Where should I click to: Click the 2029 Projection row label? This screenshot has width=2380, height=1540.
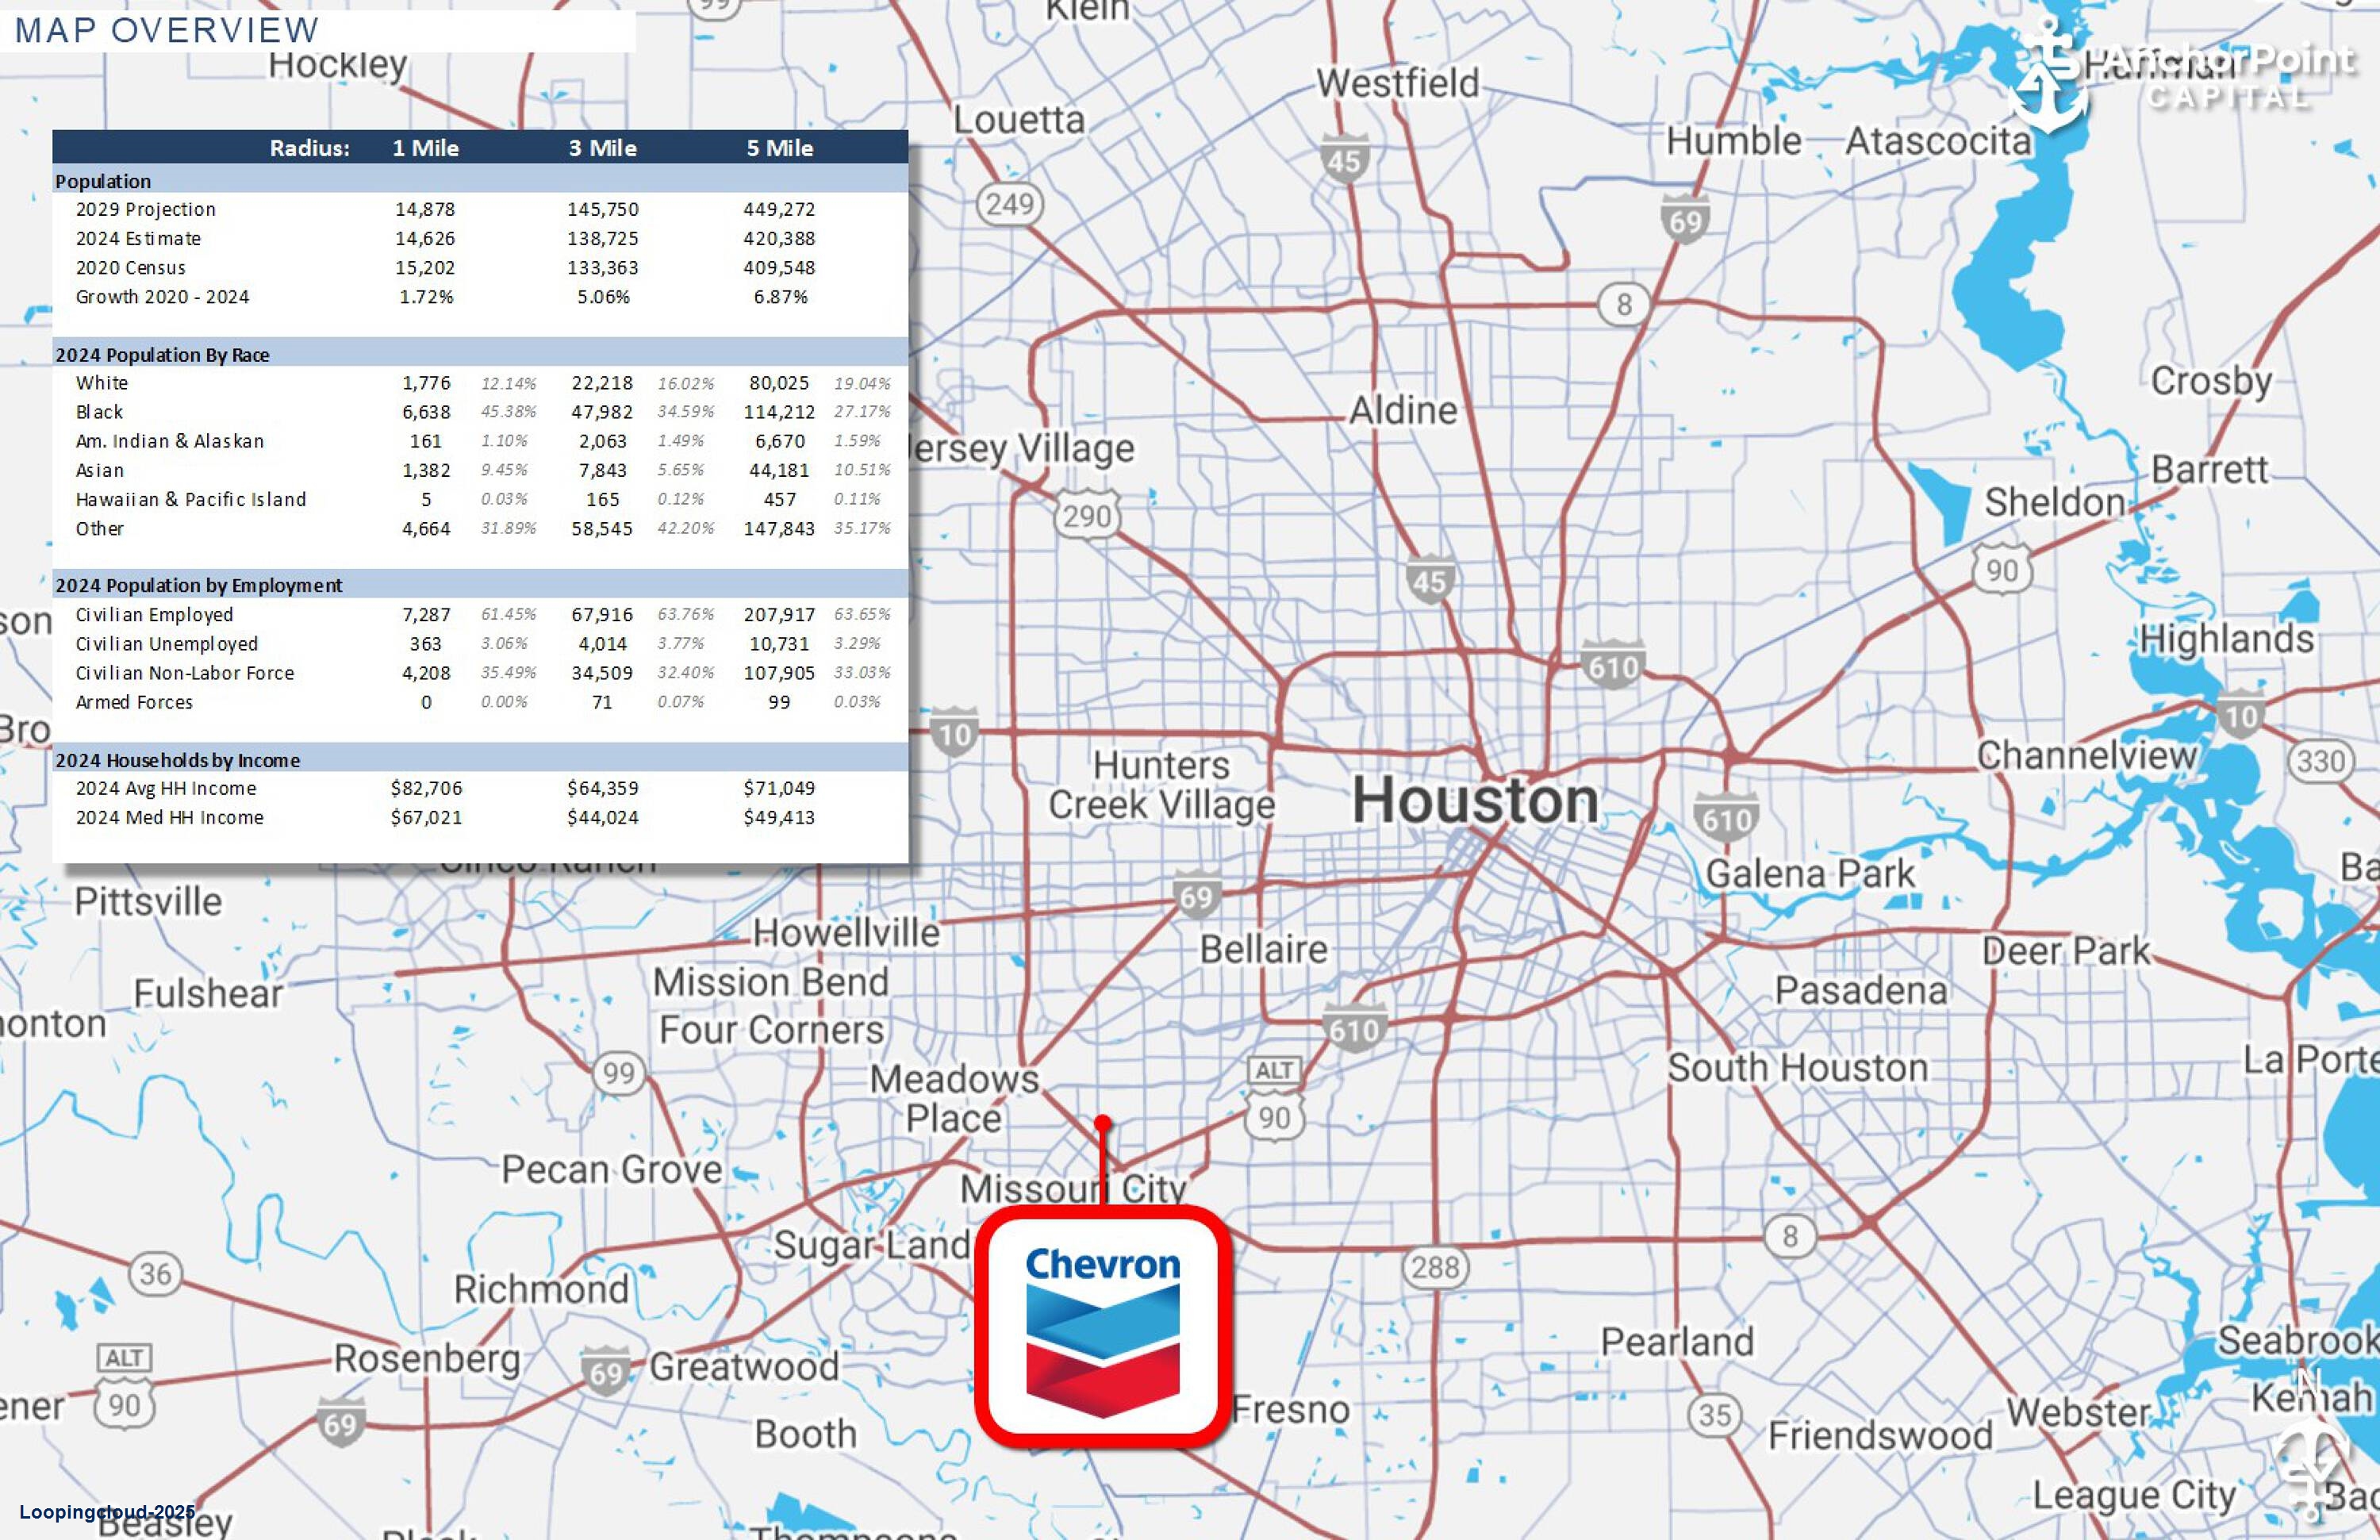pyautogui.click(x=145, y=209)
